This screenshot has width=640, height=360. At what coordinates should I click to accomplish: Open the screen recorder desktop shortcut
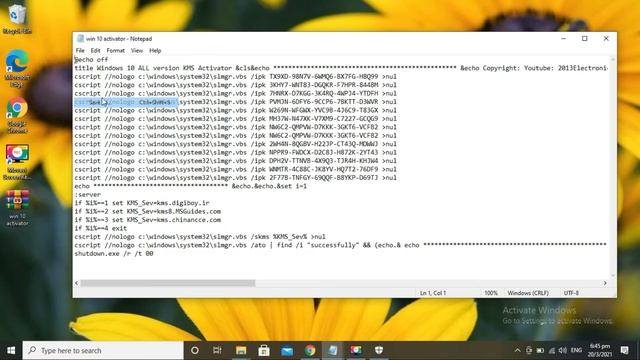(17, 162)
